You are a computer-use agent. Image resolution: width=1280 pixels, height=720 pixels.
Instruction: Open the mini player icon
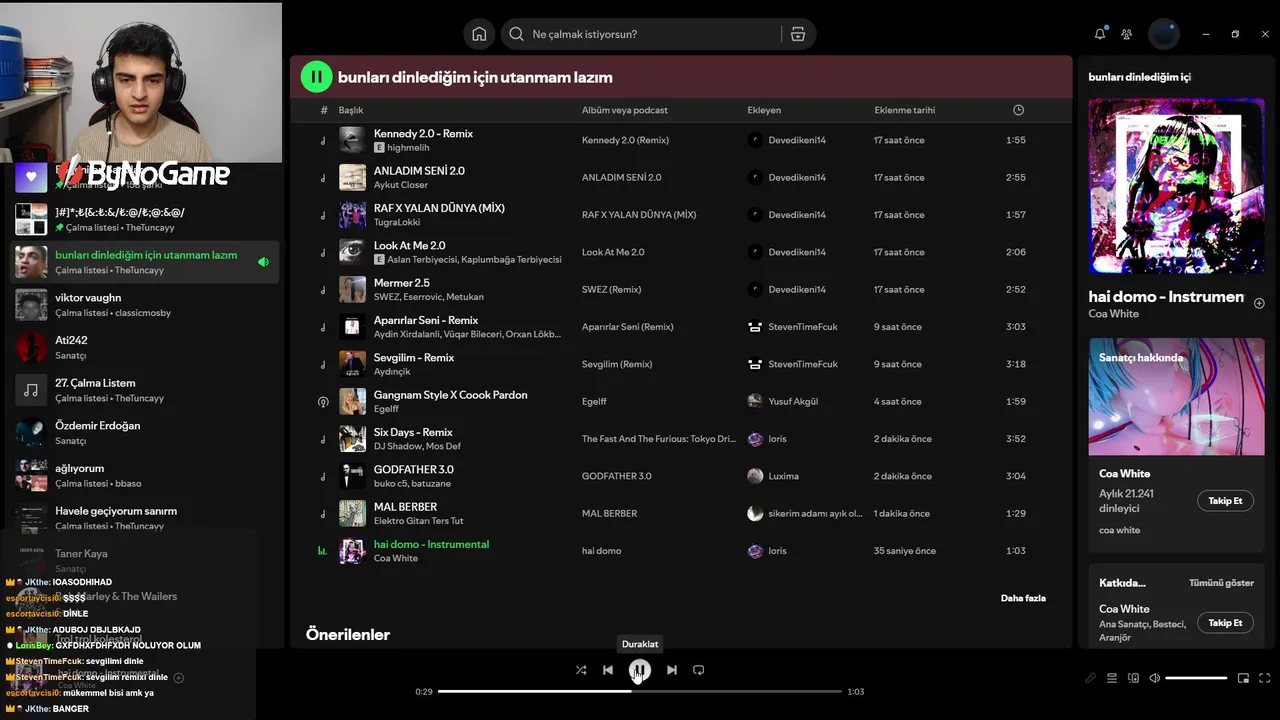tap(1243, 678)
